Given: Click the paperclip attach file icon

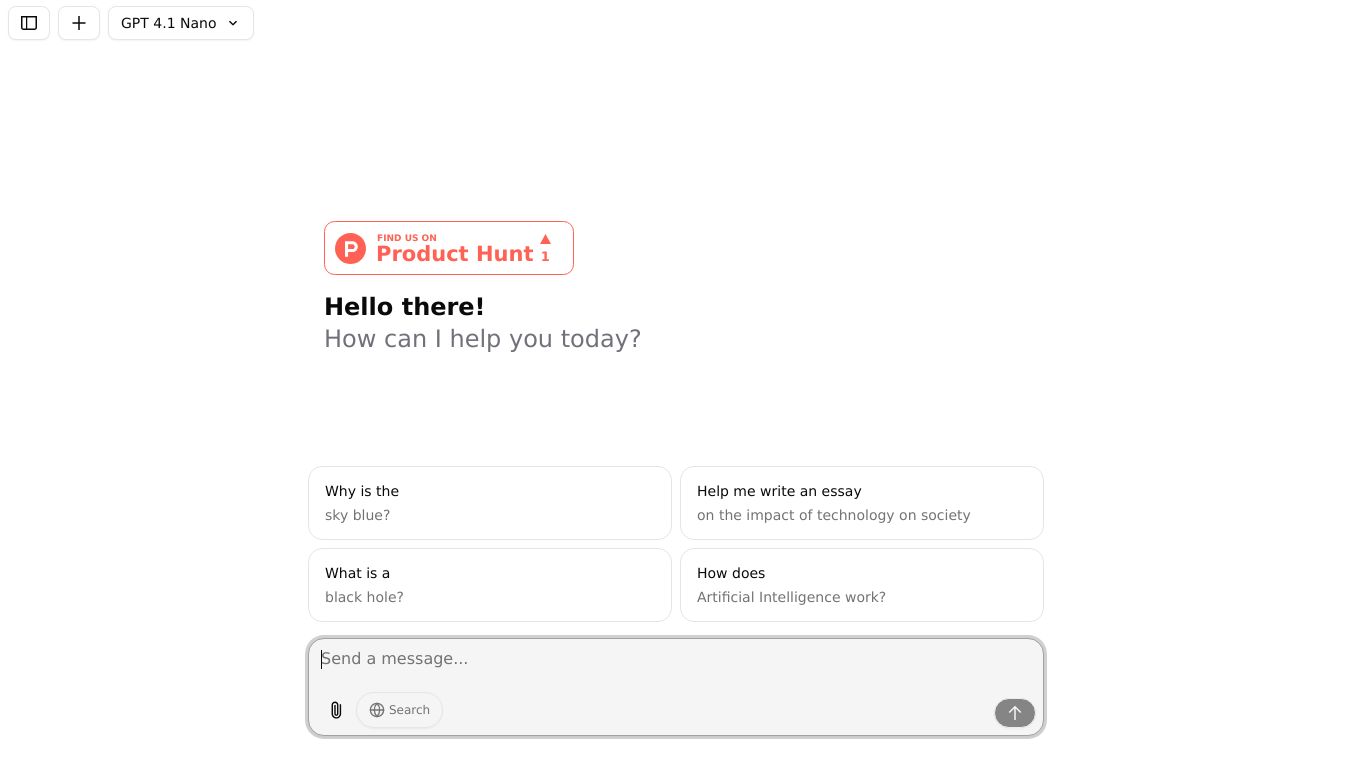Looking at the screenshot, I should (x=336, y=710).
